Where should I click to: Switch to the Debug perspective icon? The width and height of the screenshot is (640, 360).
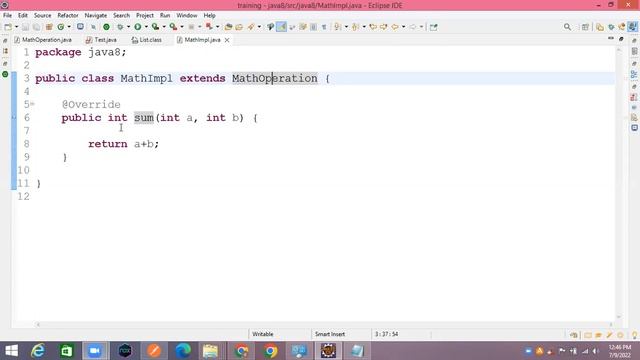(611, 27)
